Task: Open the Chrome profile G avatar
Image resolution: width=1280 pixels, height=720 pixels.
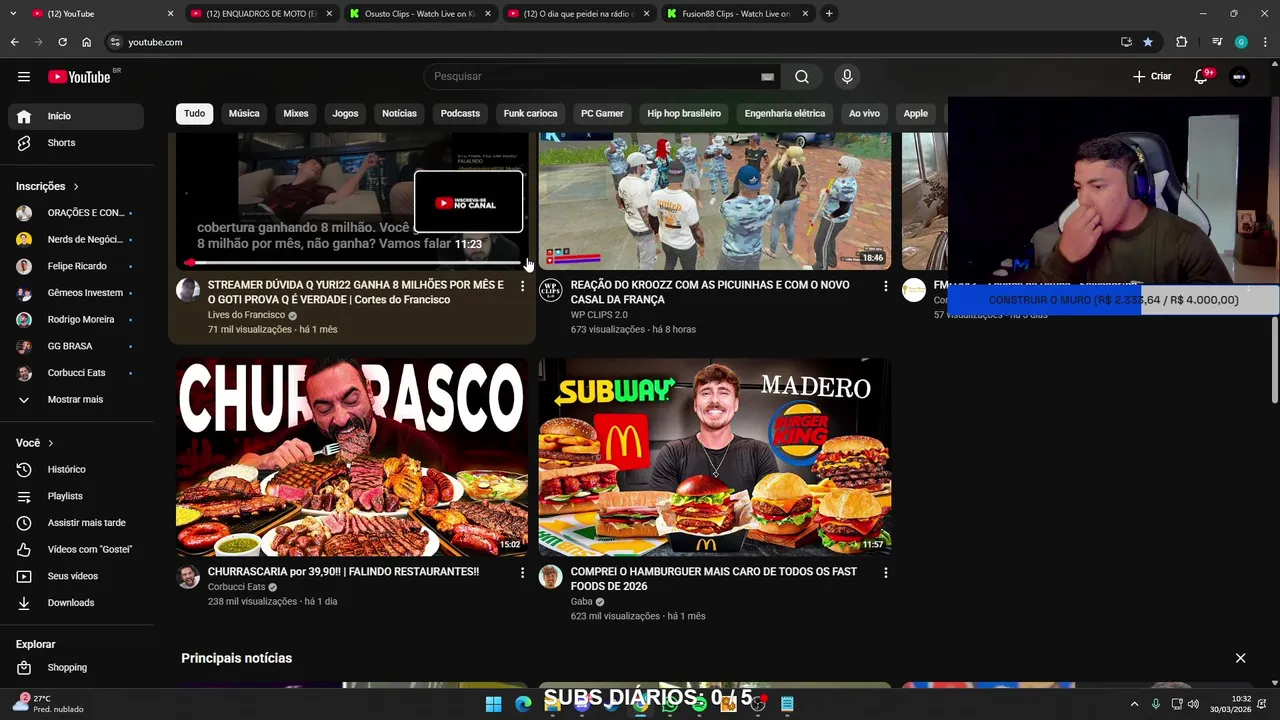Action: point(1241,42)
